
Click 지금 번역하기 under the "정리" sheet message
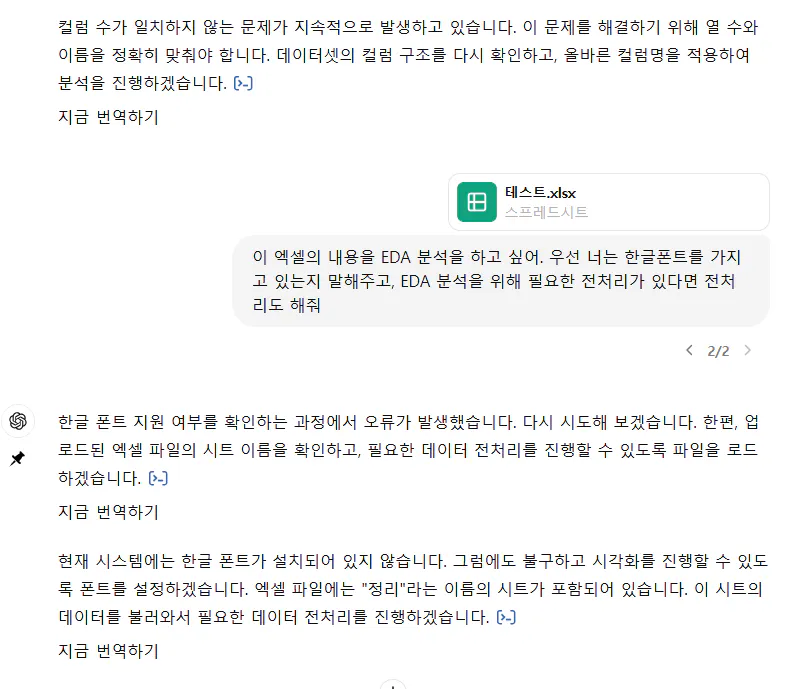coord(108,651)
